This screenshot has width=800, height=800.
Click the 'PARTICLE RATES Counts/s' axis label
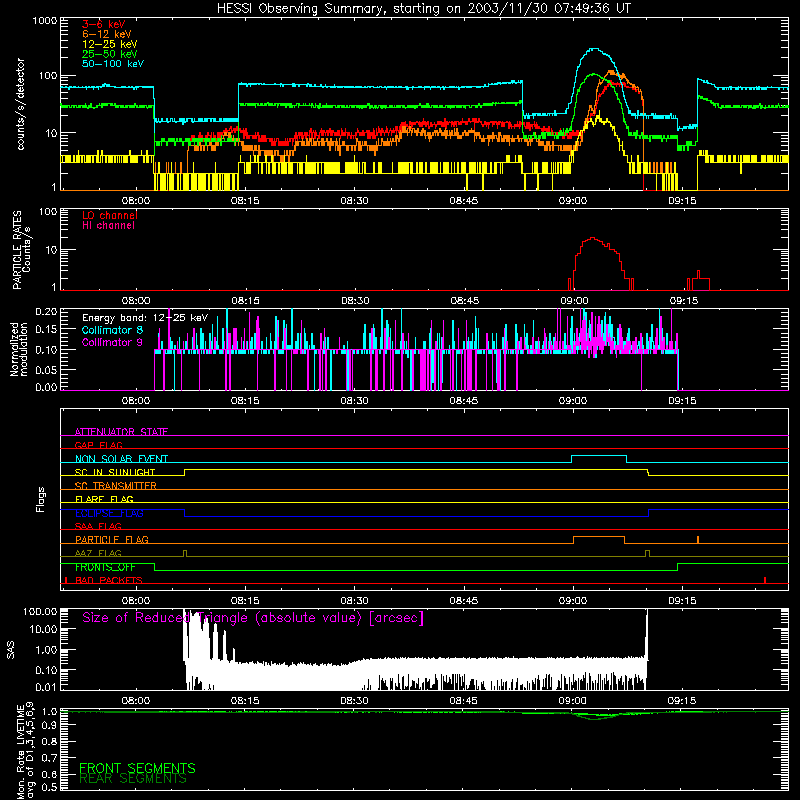click(x=21, y=249)
